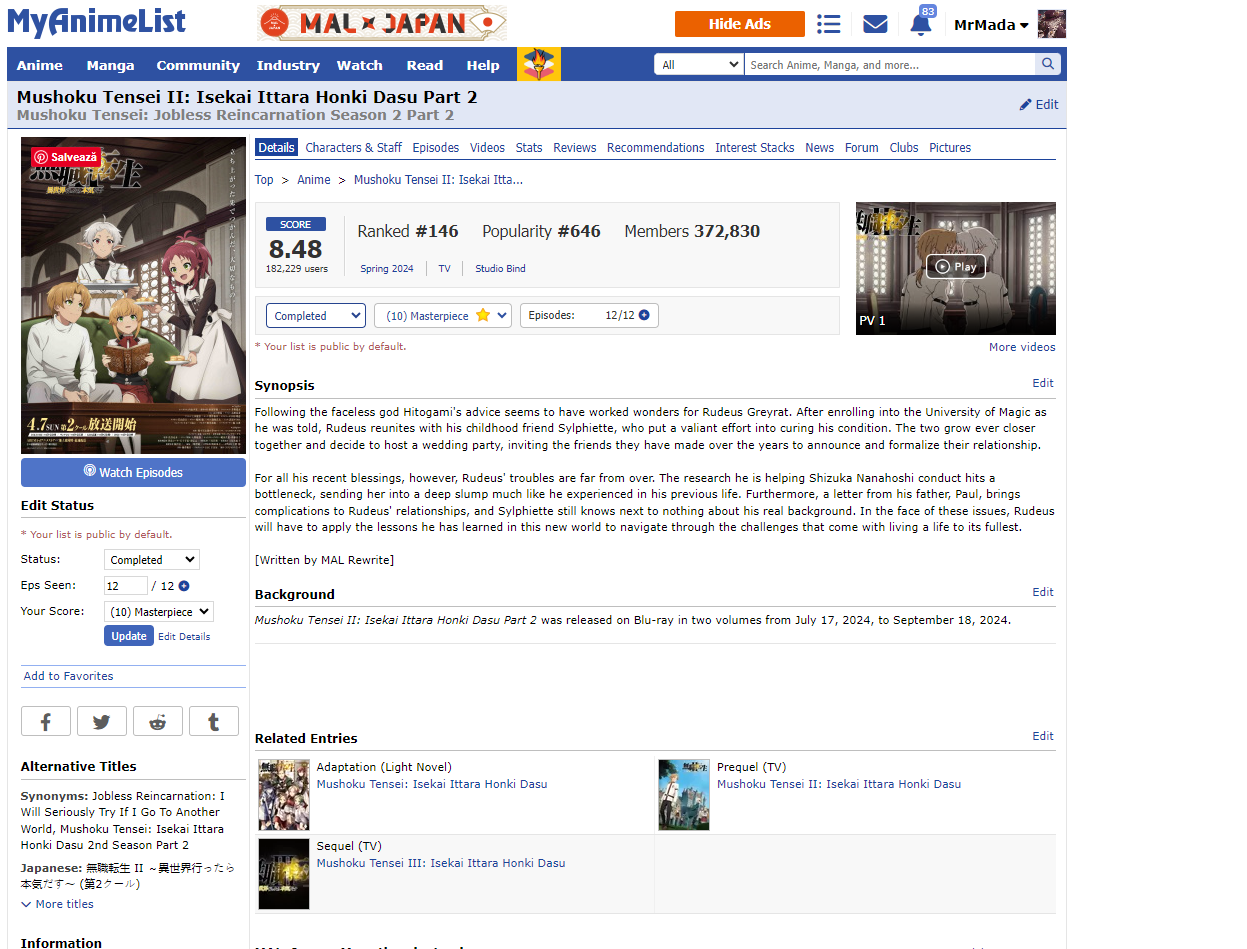
Task: Click Add to Favorites link
Action: click(x=69, y=676)
